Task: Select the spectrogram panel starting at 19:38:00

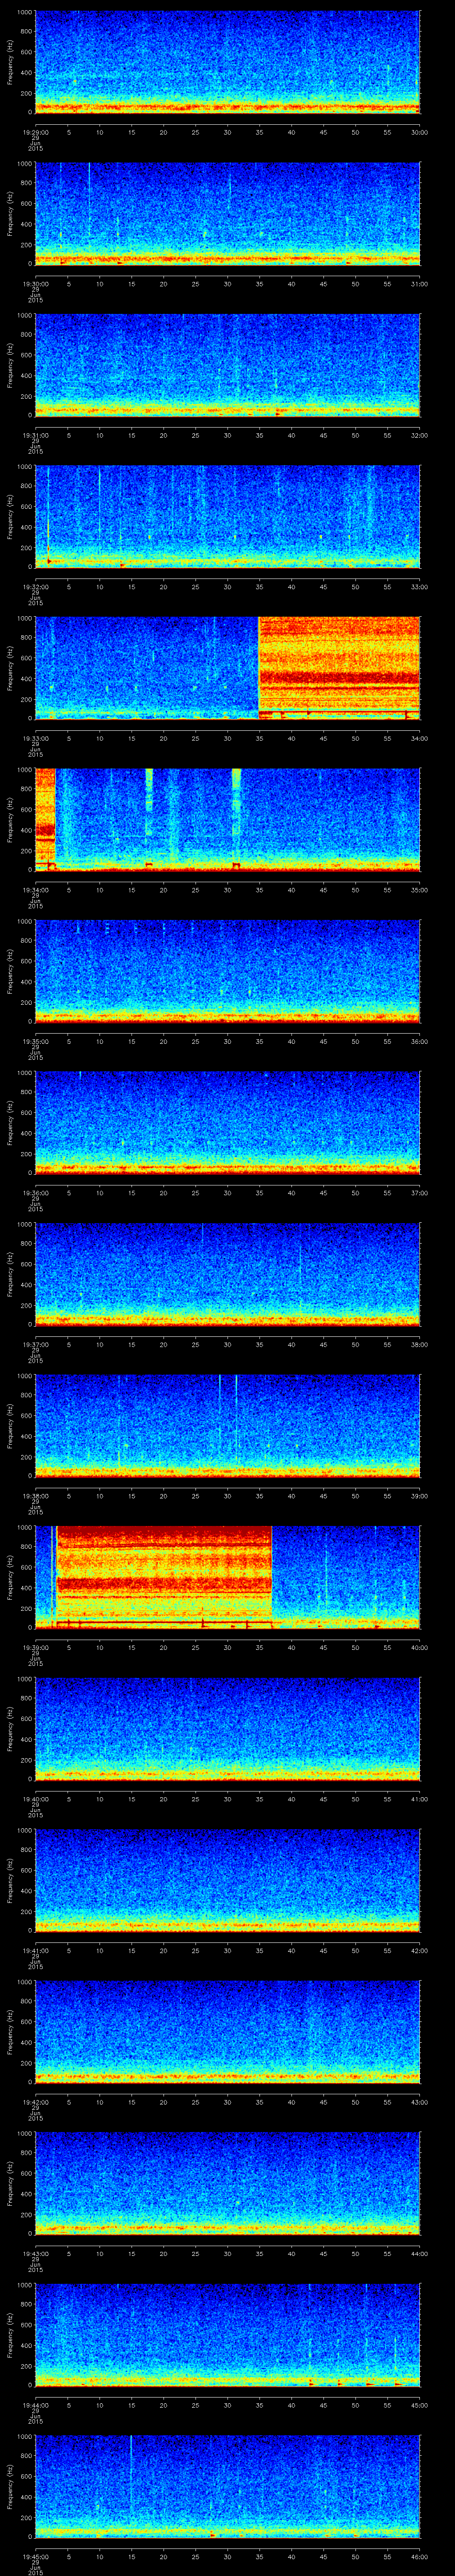Action: pos(227,1425)
